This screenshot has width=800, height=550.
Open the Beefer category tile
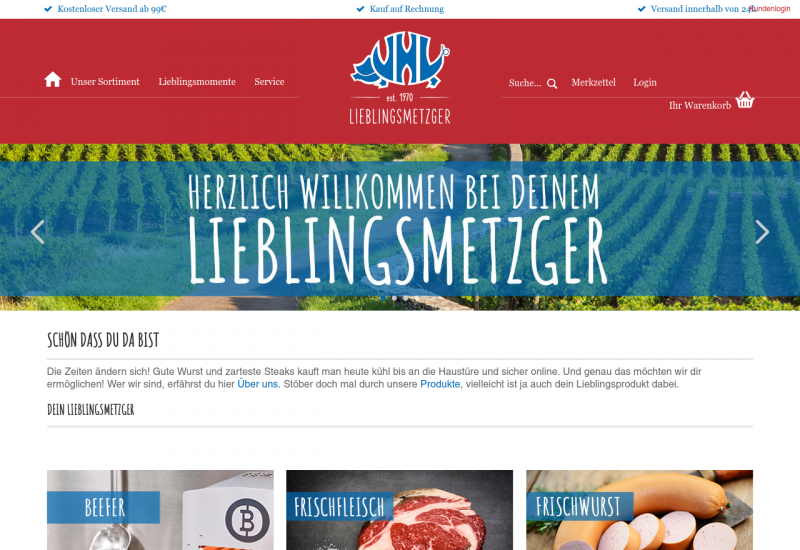coord(160,510)
